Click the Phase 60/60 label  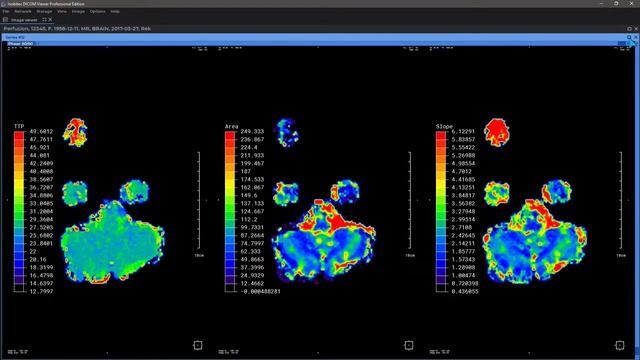pos(20,43)
